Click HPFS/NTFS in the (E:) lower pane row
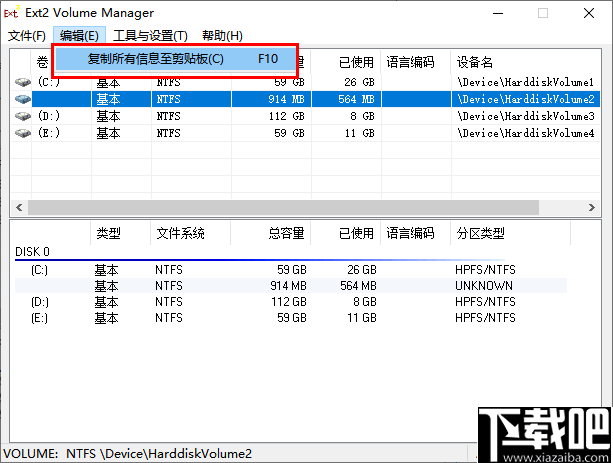Image resolution: width=613 pixels, height=463 pixels. click(x=485, y=318)
